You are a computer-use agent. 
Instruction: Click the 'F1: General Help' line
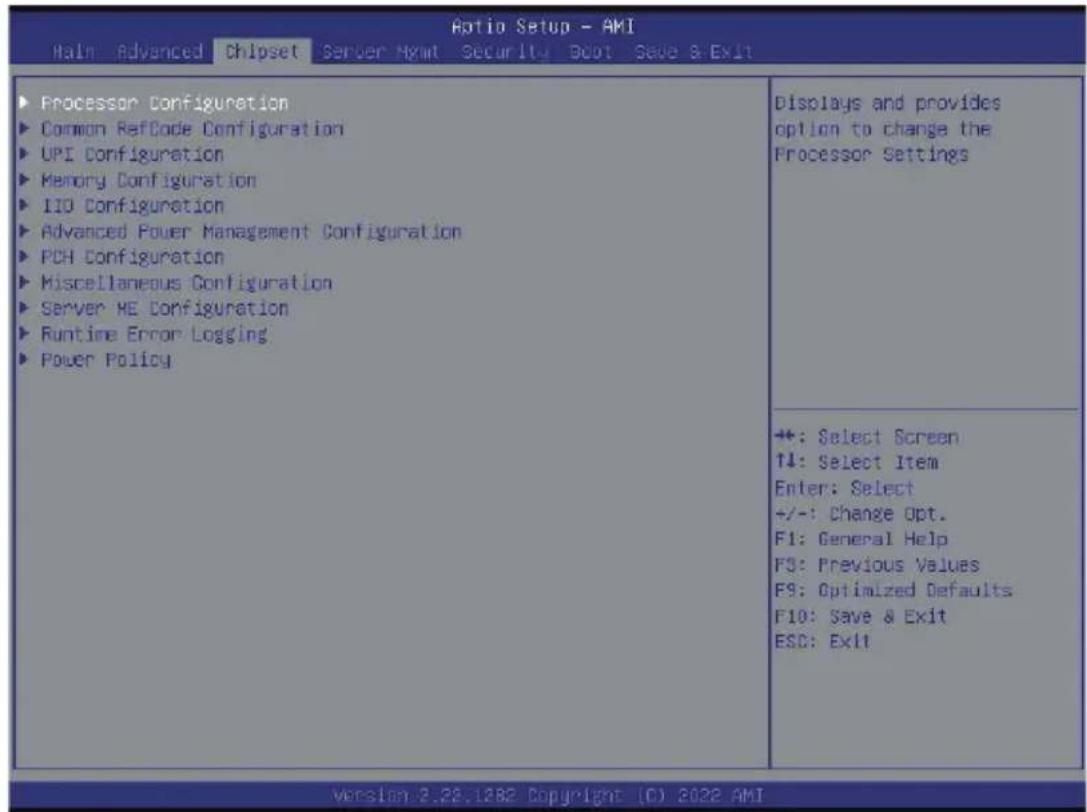tap(861, 539)
